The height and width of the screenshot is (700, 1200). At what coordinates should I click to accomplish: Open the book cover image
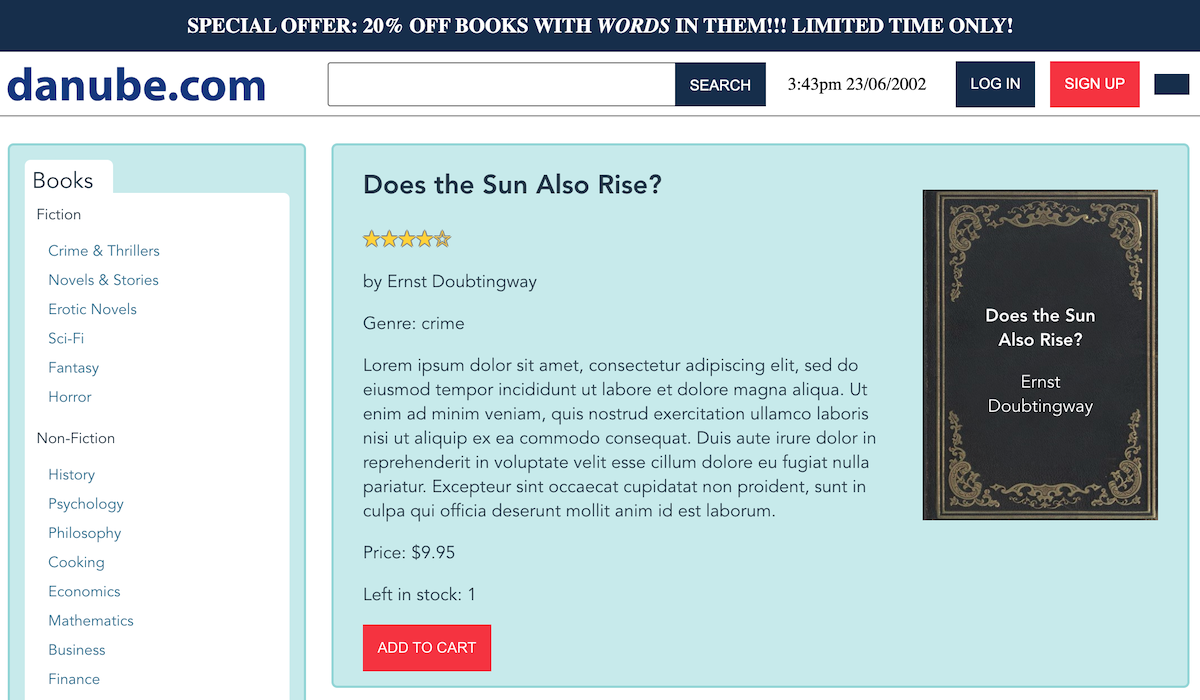coord(1040,355)
